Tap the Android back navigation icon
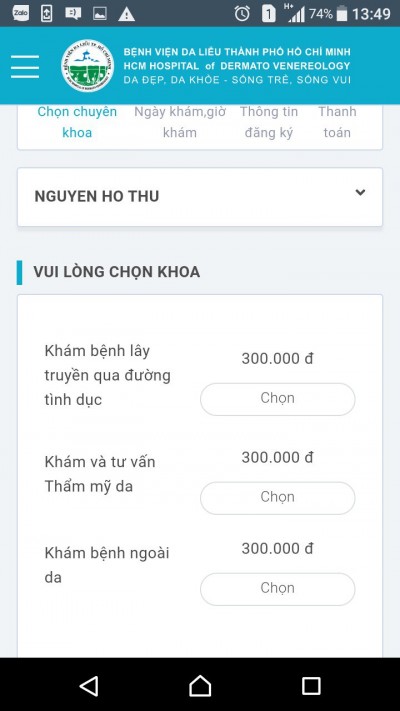The width and height of the screenshot is (400, 711). coord(89,686)
